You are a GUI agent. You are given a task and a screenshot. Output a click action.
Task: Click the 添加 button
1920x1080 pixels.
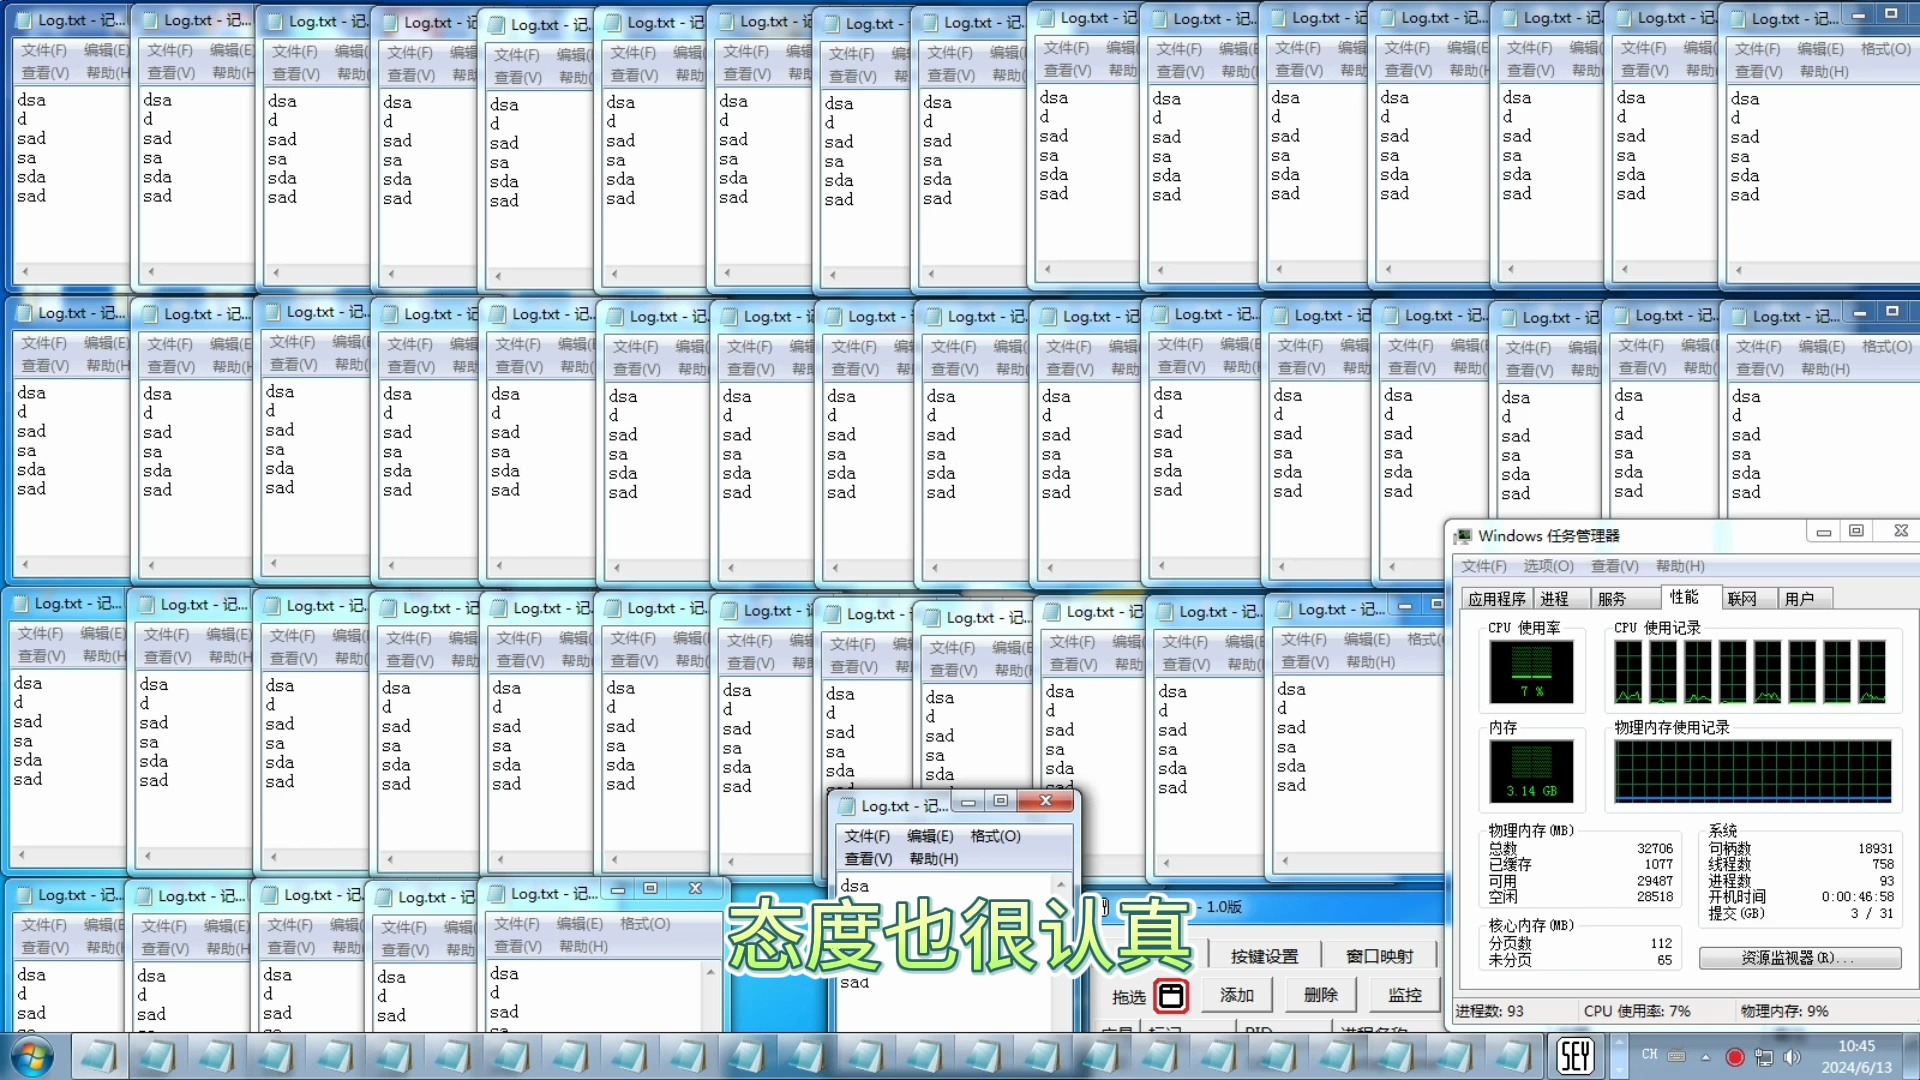coord(1236,995)
